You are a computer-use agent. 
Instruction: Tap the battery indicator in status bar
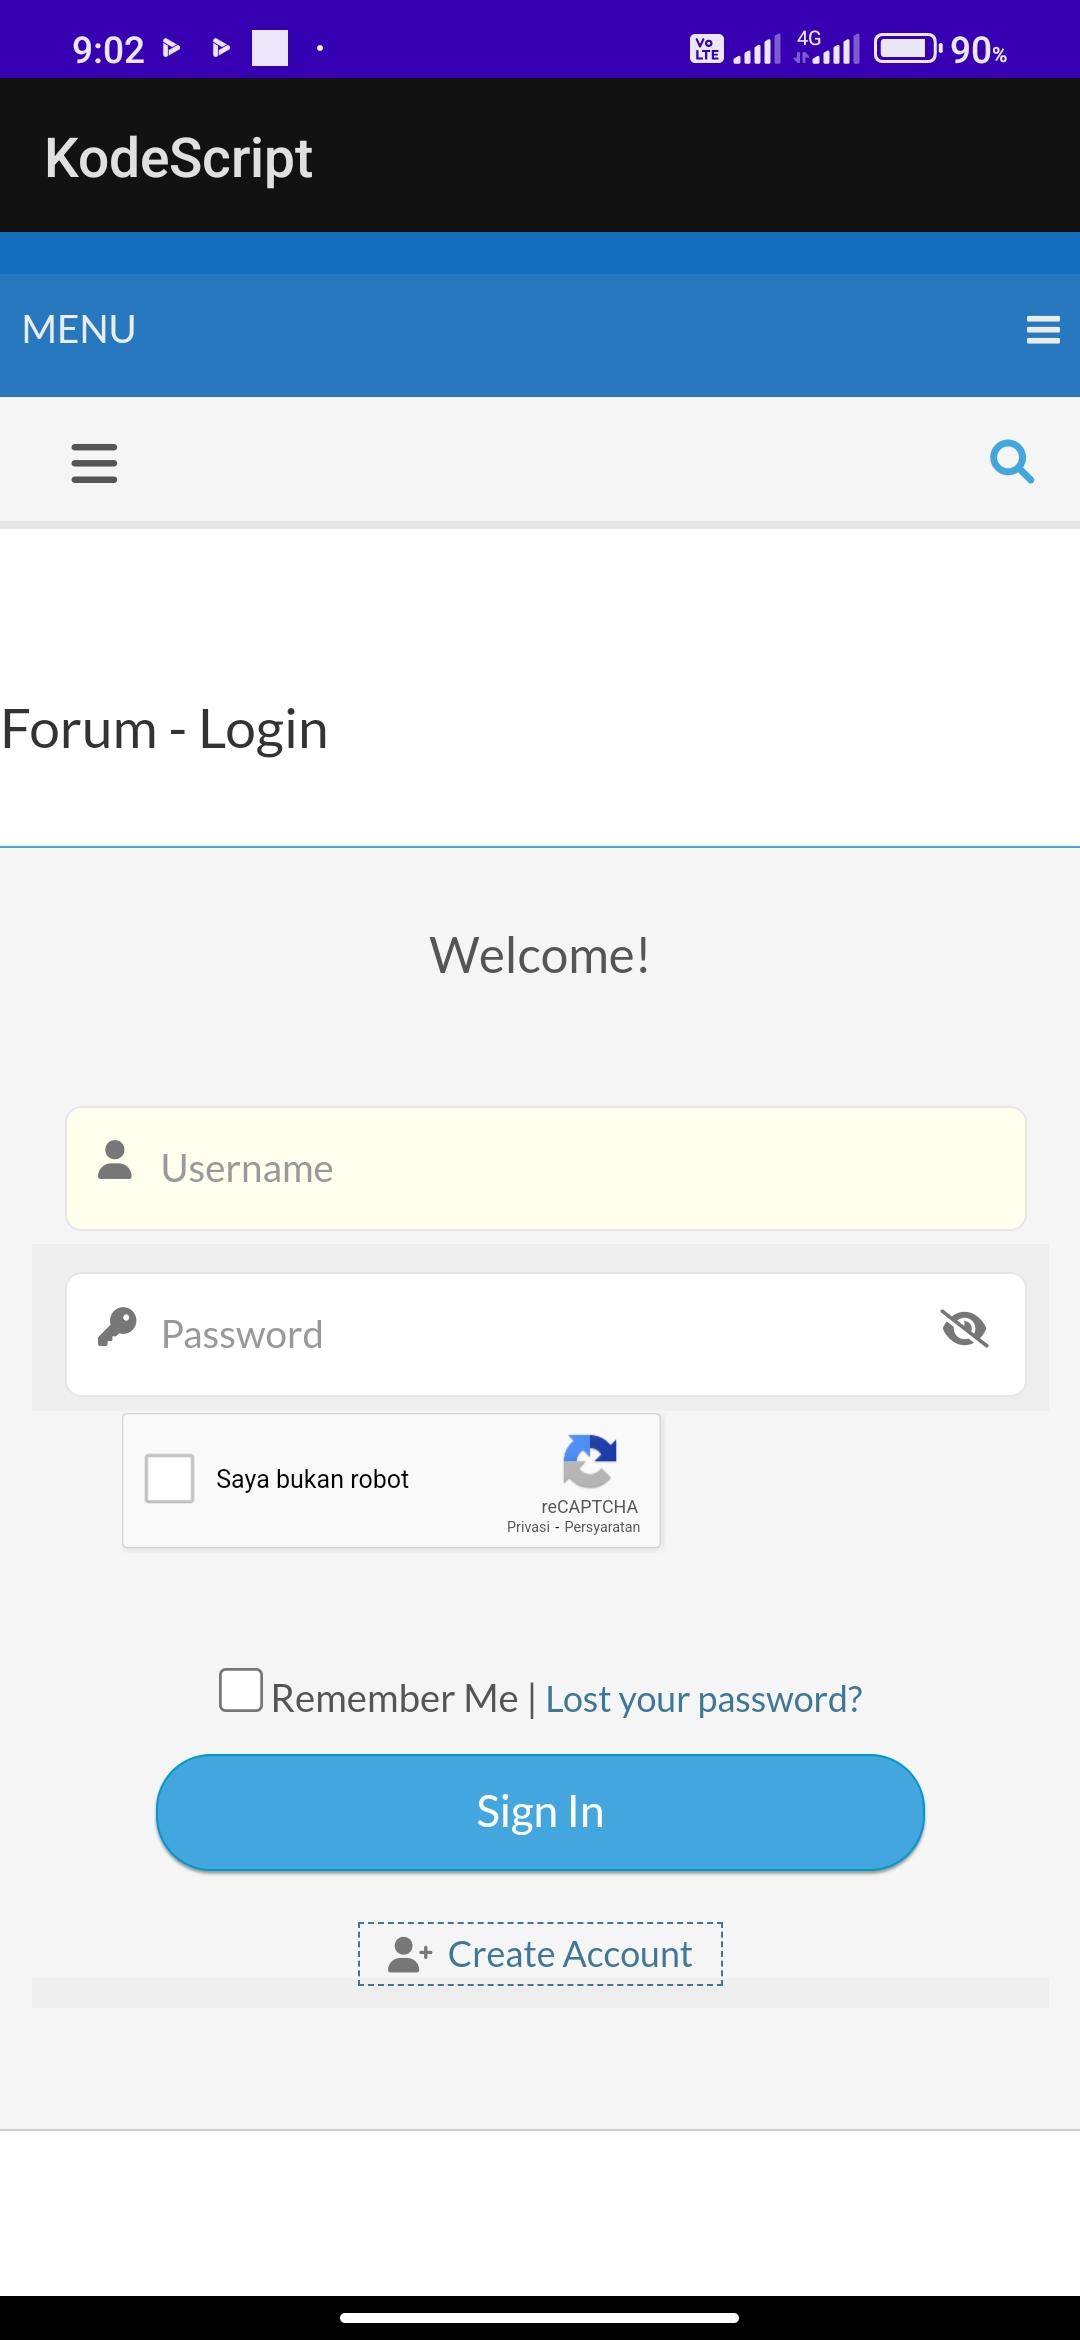coord(908,48)
